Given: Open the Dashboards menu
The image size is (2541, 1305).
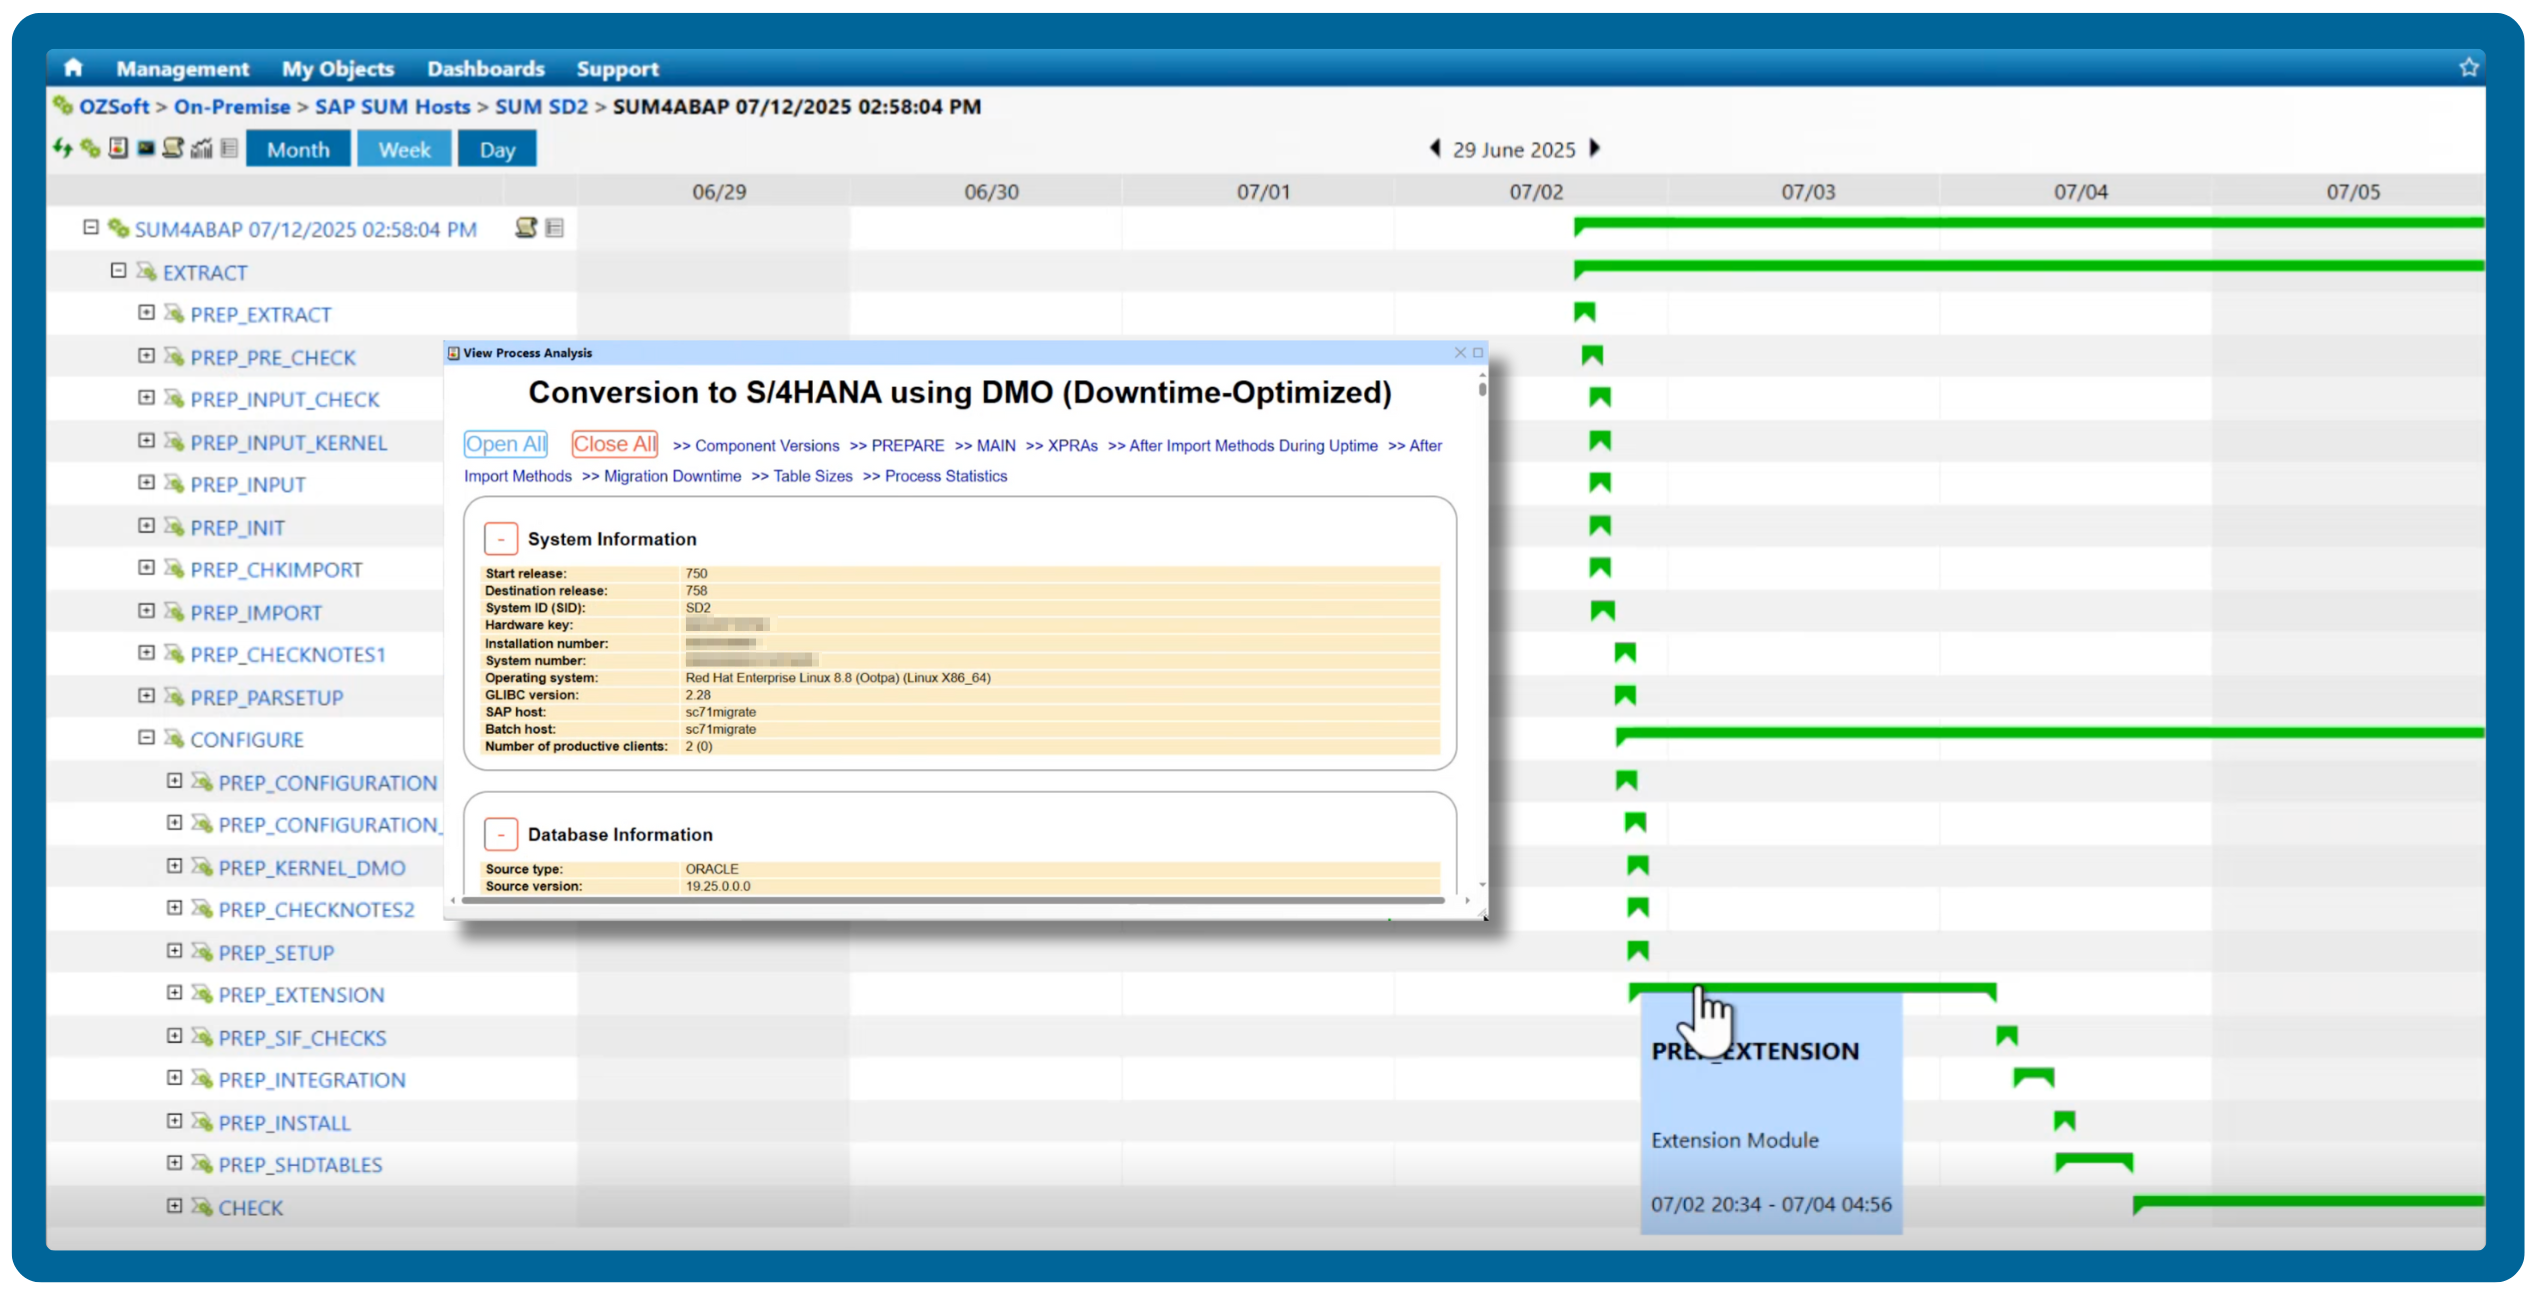Looking at the screenshot, I should [486, 69].
